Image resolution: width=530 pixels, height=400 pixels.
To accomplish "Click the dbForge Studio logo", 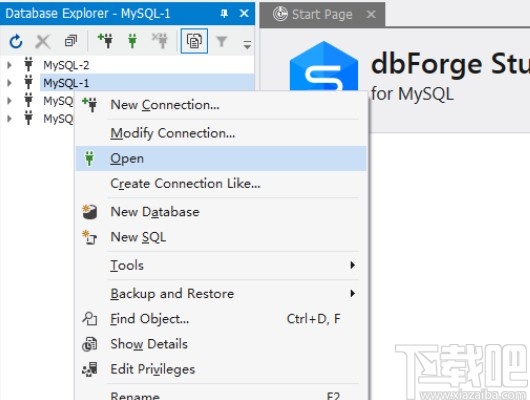I will [x=324, y=66].
